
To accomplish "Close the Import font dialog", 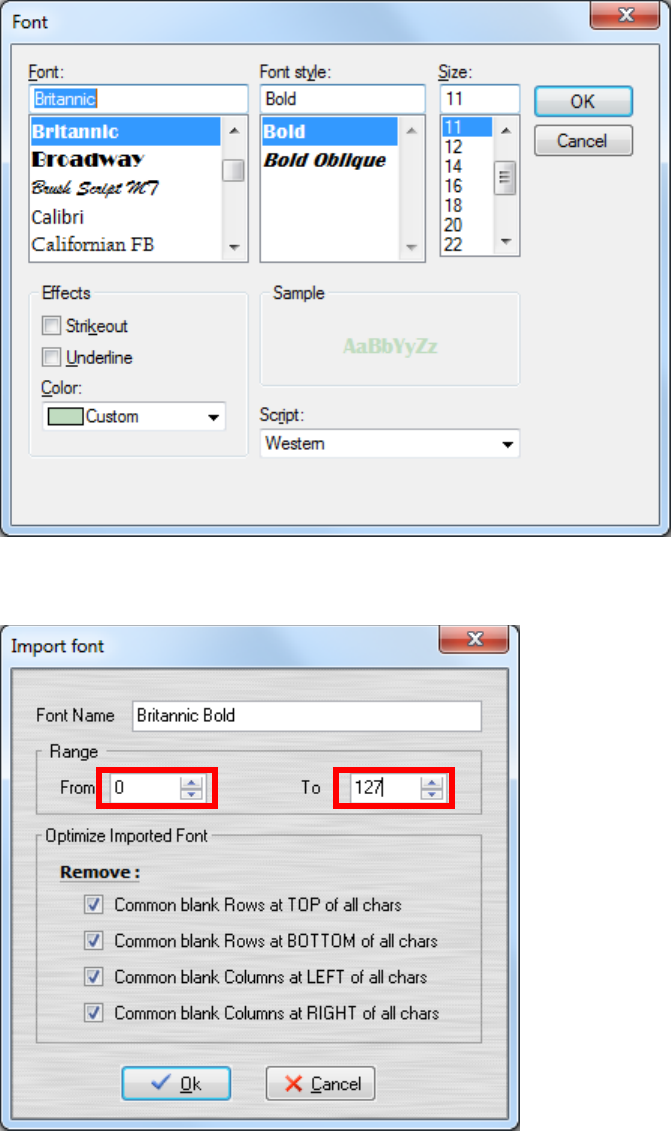I will pos(474,638).
